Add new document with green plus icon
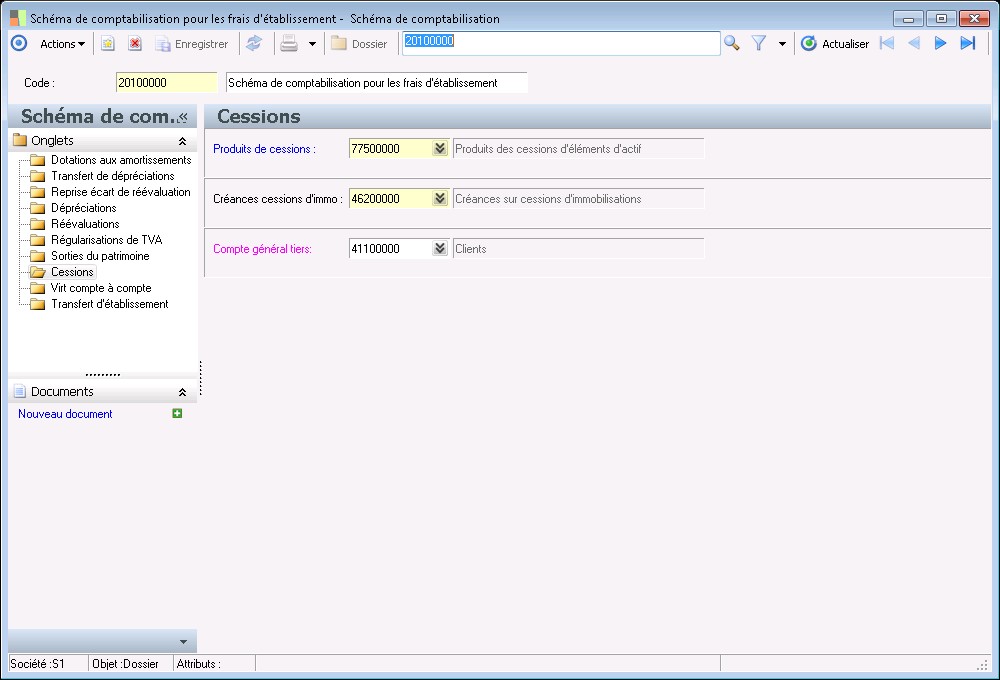The width and height of the screenshot is (1000, 680). pyautogui.click(x=178, y=413)
